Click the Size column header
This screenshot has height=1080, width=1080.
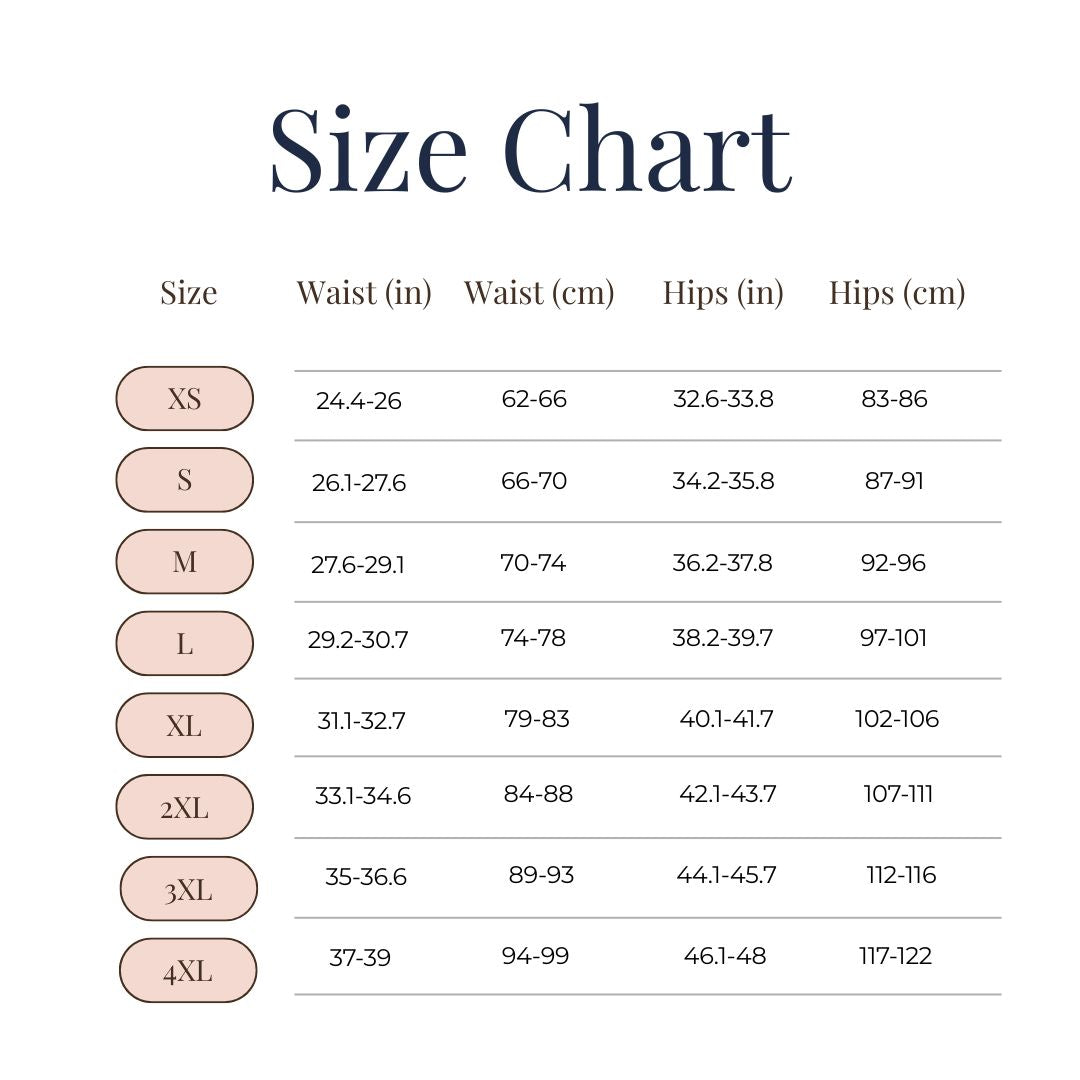[189, 293]
